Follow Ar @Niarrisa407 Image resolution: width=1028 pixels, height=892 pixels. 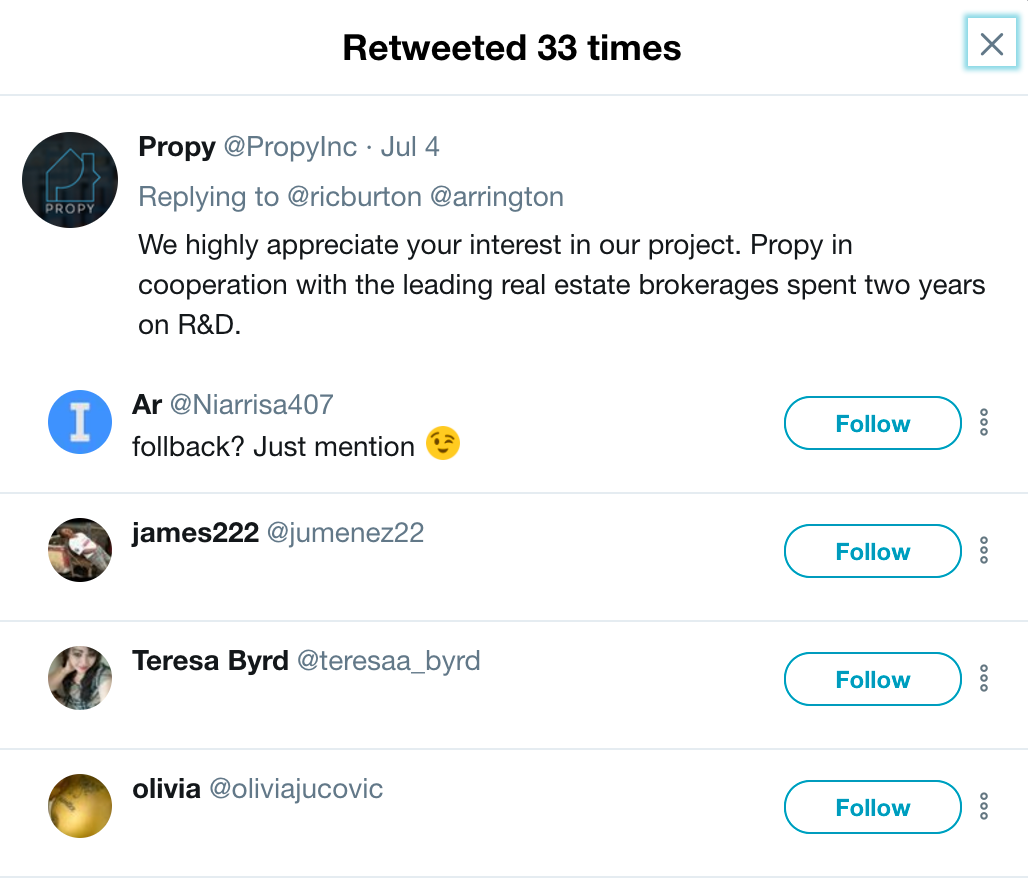pyautogui.click(x=872, y=424)
